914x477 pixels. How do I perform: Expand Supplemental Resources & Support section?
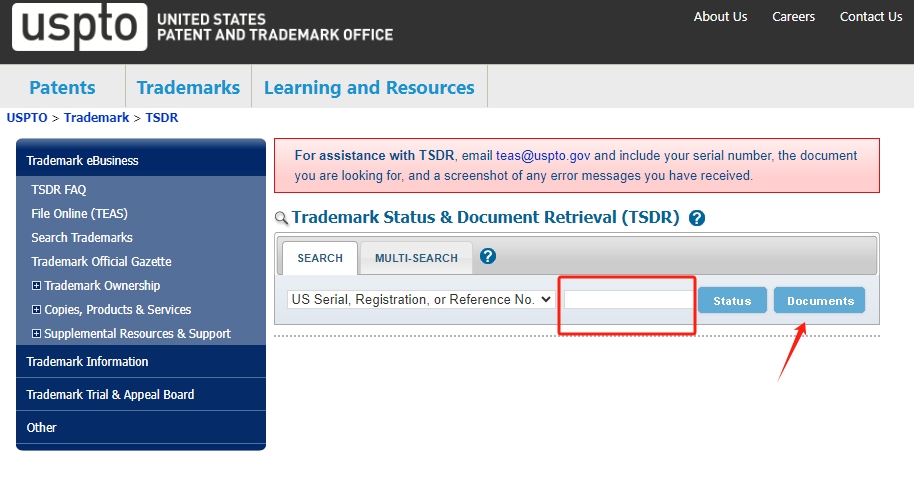click(37, 334)
